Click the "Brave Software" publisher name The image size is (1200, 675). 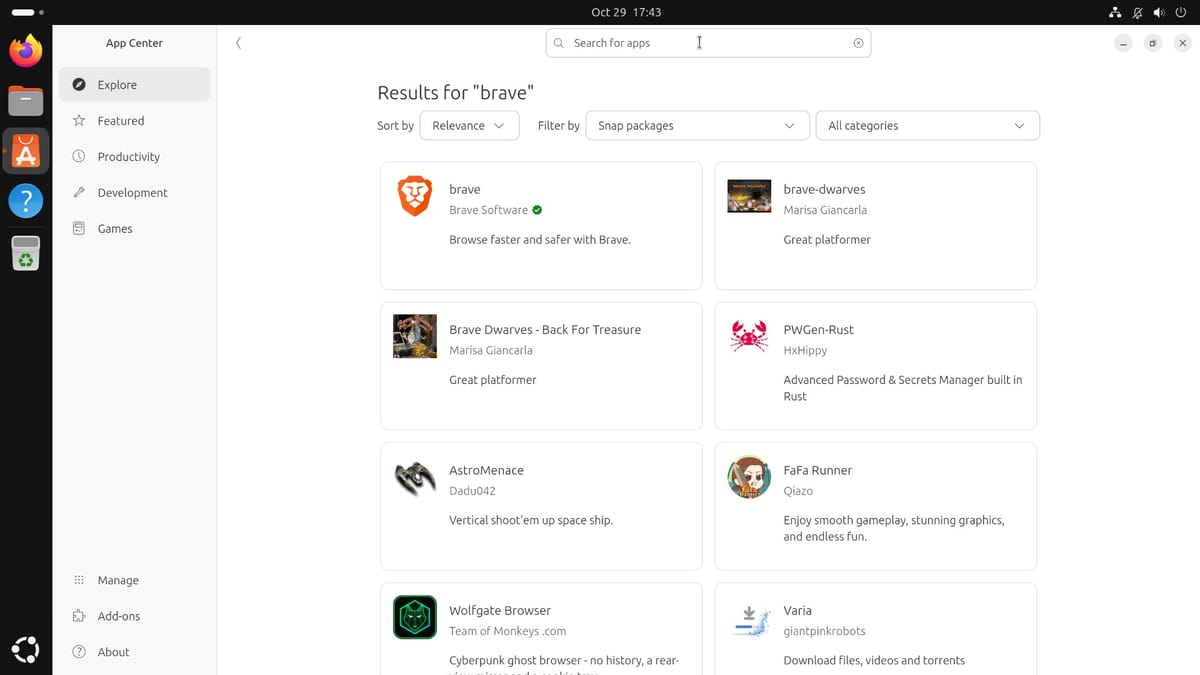(488, 210)
